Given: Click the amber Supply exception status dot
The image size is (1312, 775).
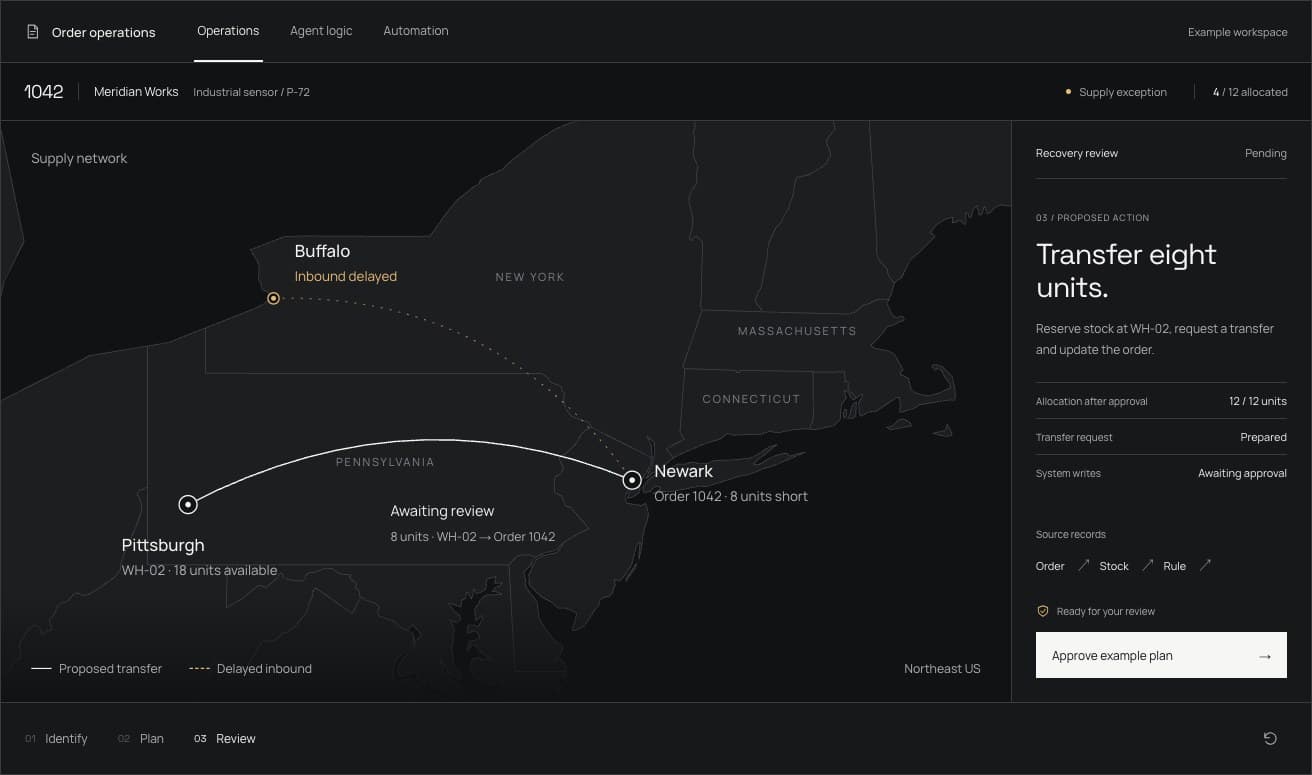Looking at the screenshot, I should (x=1068, y=92).
